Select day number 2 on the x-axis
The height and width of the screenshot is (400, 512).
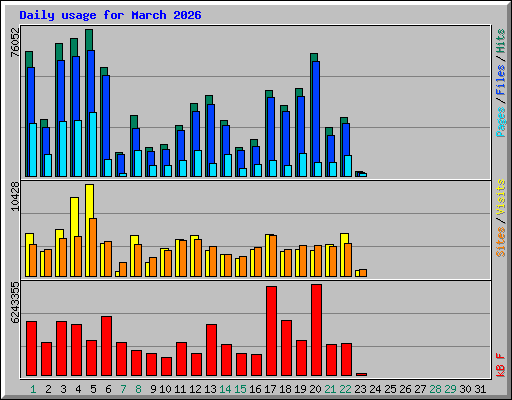click(48, 389)
